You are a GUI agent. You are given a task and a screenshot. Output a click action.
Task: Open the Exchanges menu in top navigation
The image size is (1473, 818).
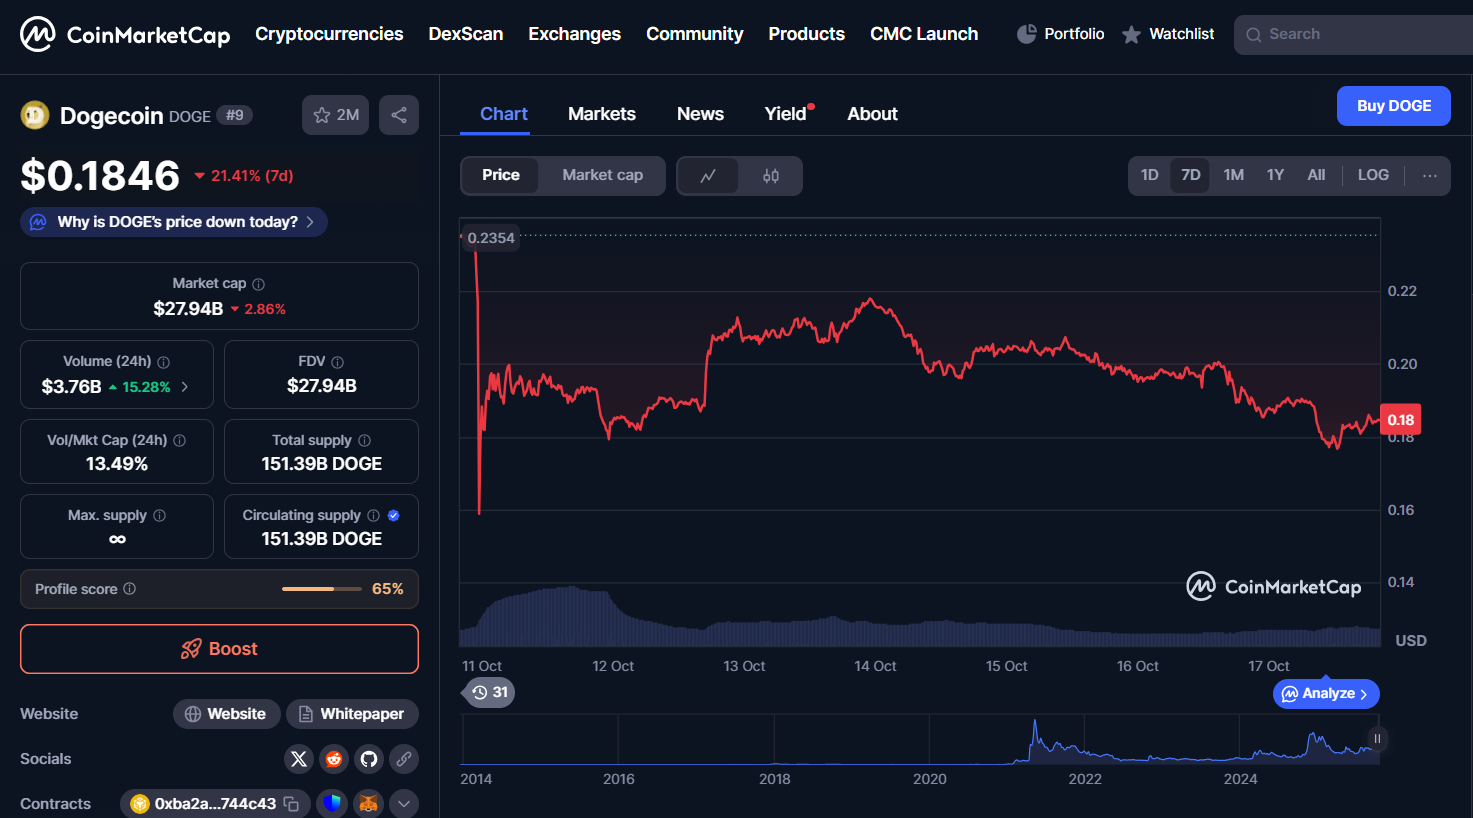(574, 34)
